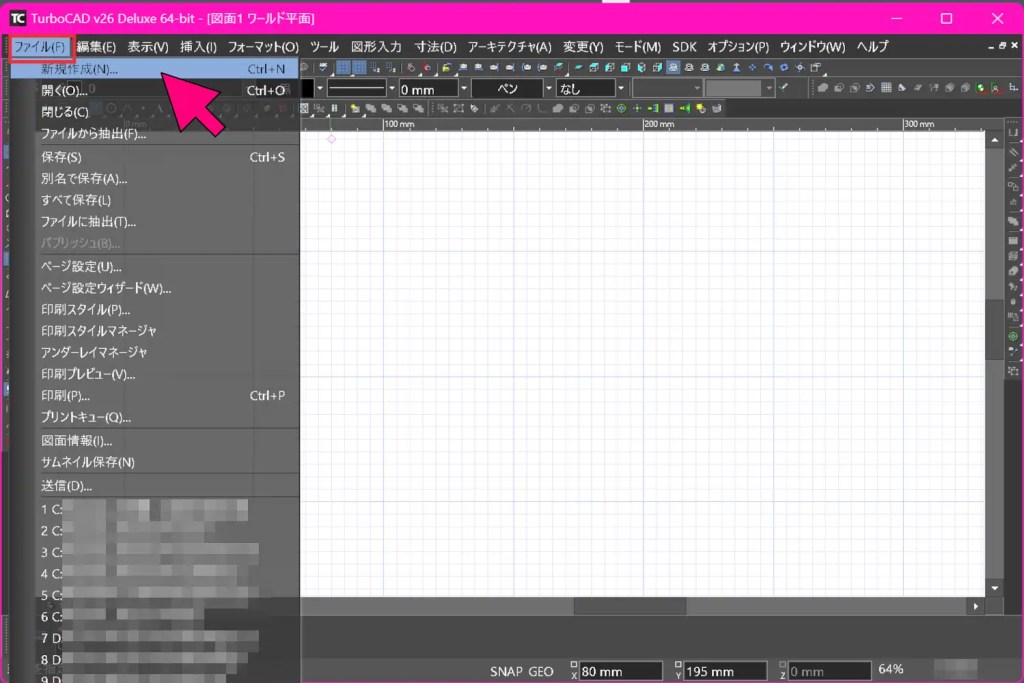Open the 編集(E) menu
Image resolution: width=1024 pixels, height=683 pixels.
click(x=96, y=46)
